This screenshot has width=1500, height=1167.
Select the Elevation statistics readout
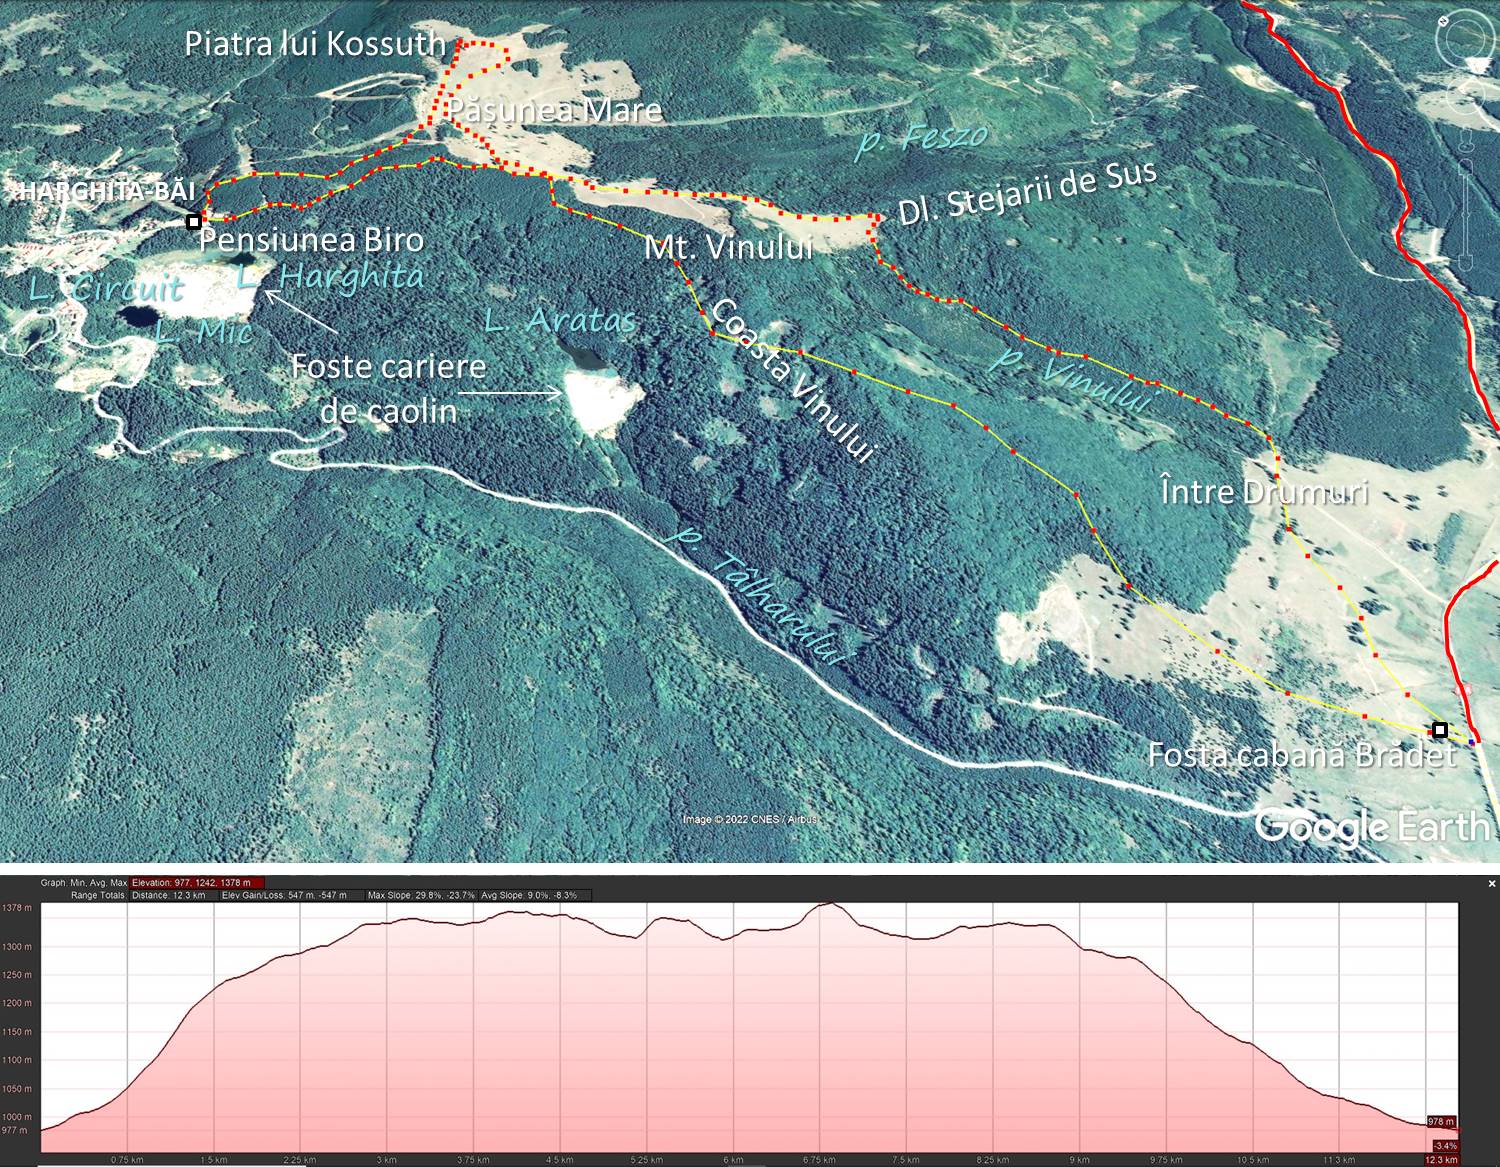[x=196, y=883]
